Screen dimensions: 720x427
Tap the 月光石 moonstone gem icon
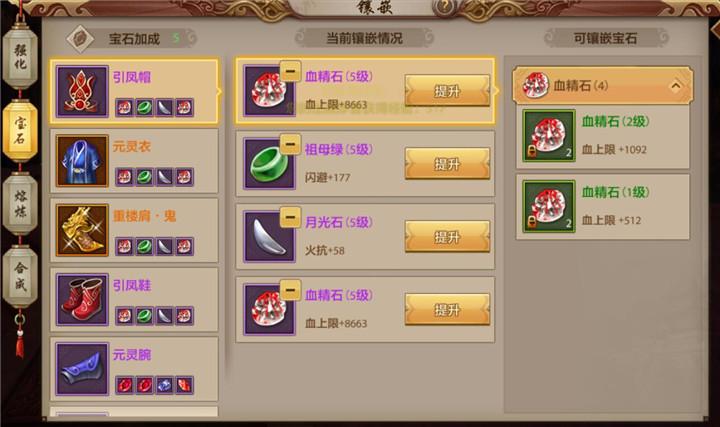click(269, 236)
